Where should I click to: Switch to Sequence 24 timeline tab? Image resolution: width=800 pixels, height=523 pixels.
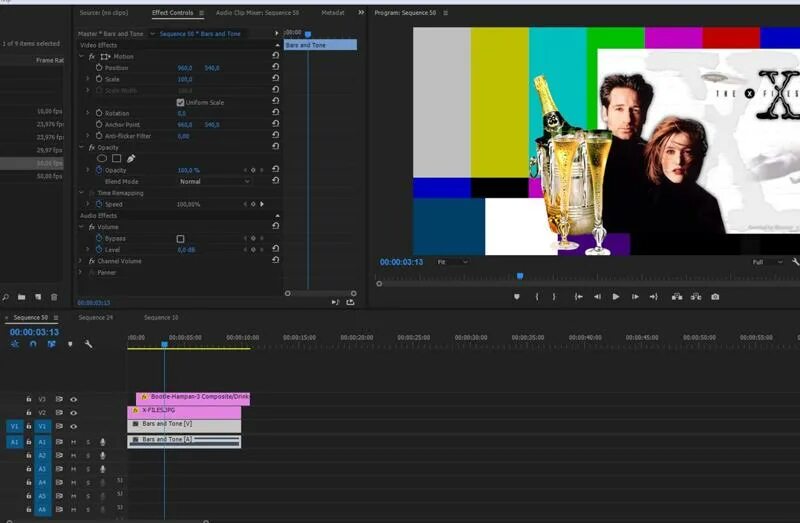(96, 317)
